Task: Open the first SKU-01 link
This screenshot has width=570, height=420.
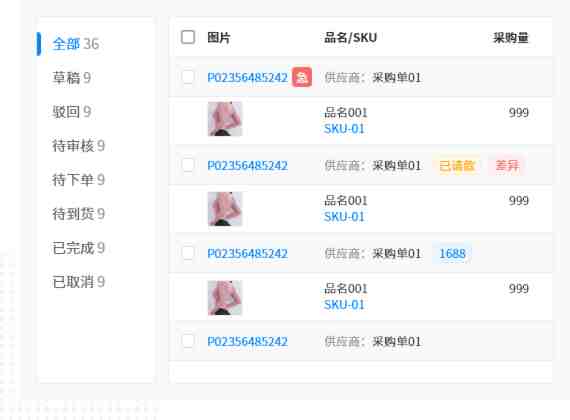Action: click(344, 129)
